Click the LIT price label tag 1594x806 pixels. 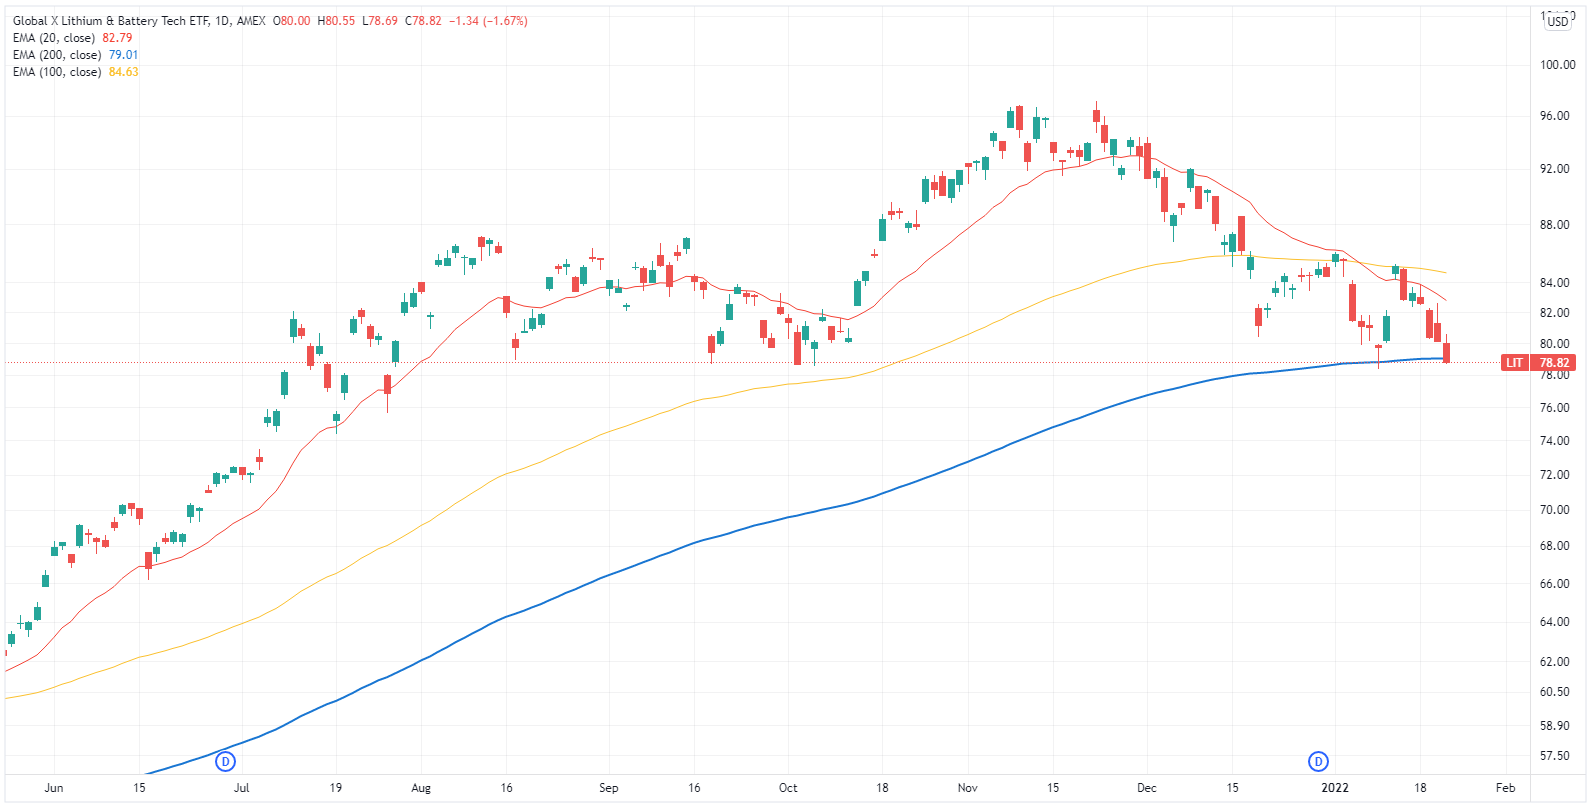point(1515,363)
